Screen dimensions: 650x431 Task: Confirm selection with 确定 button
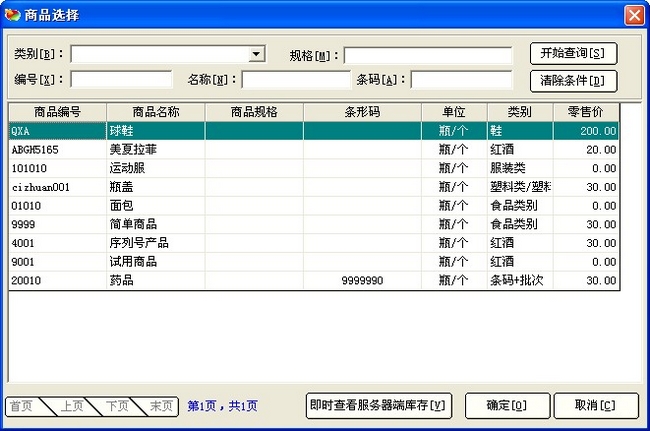click(x=505, y=405)
